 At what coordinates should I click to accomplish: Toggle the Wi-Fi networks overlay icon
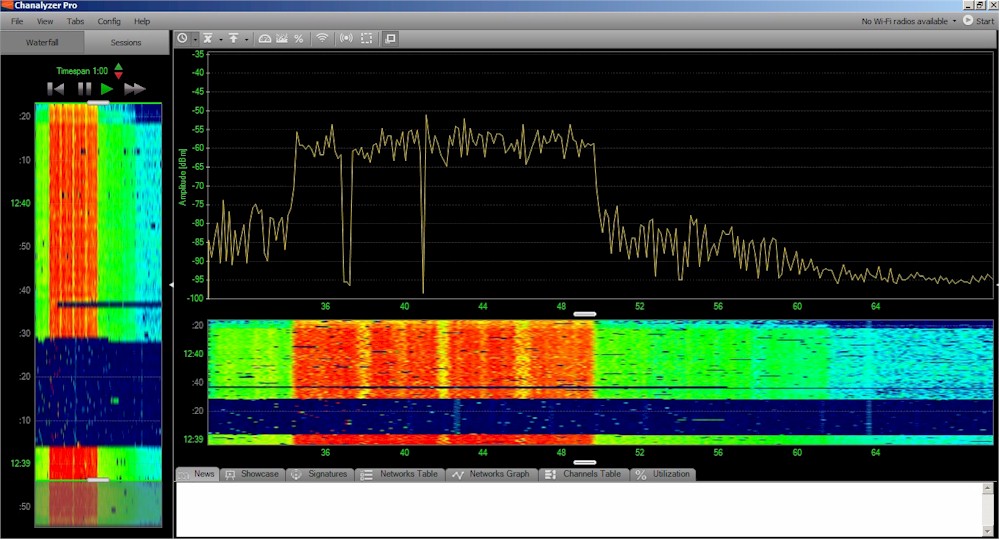click(x=322, y=38)
